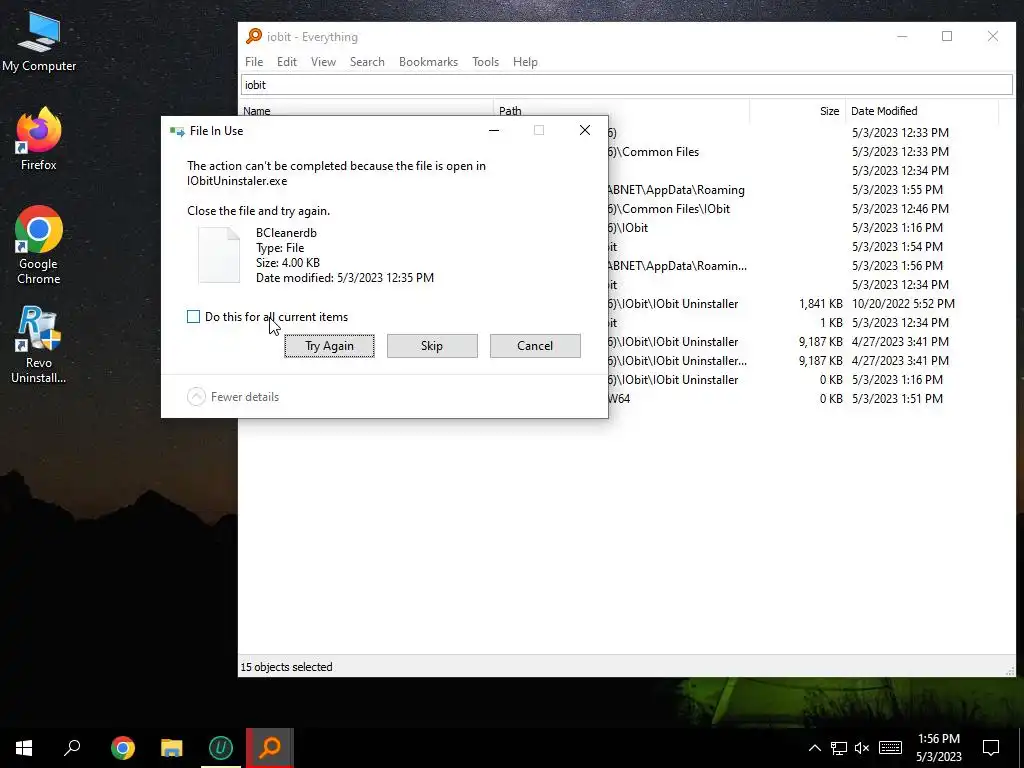The height and width of the screenshot is (768, 1024).
Task: Switch to IObit Uninstaller taskbar icon
Action: (x=221, y=748)
